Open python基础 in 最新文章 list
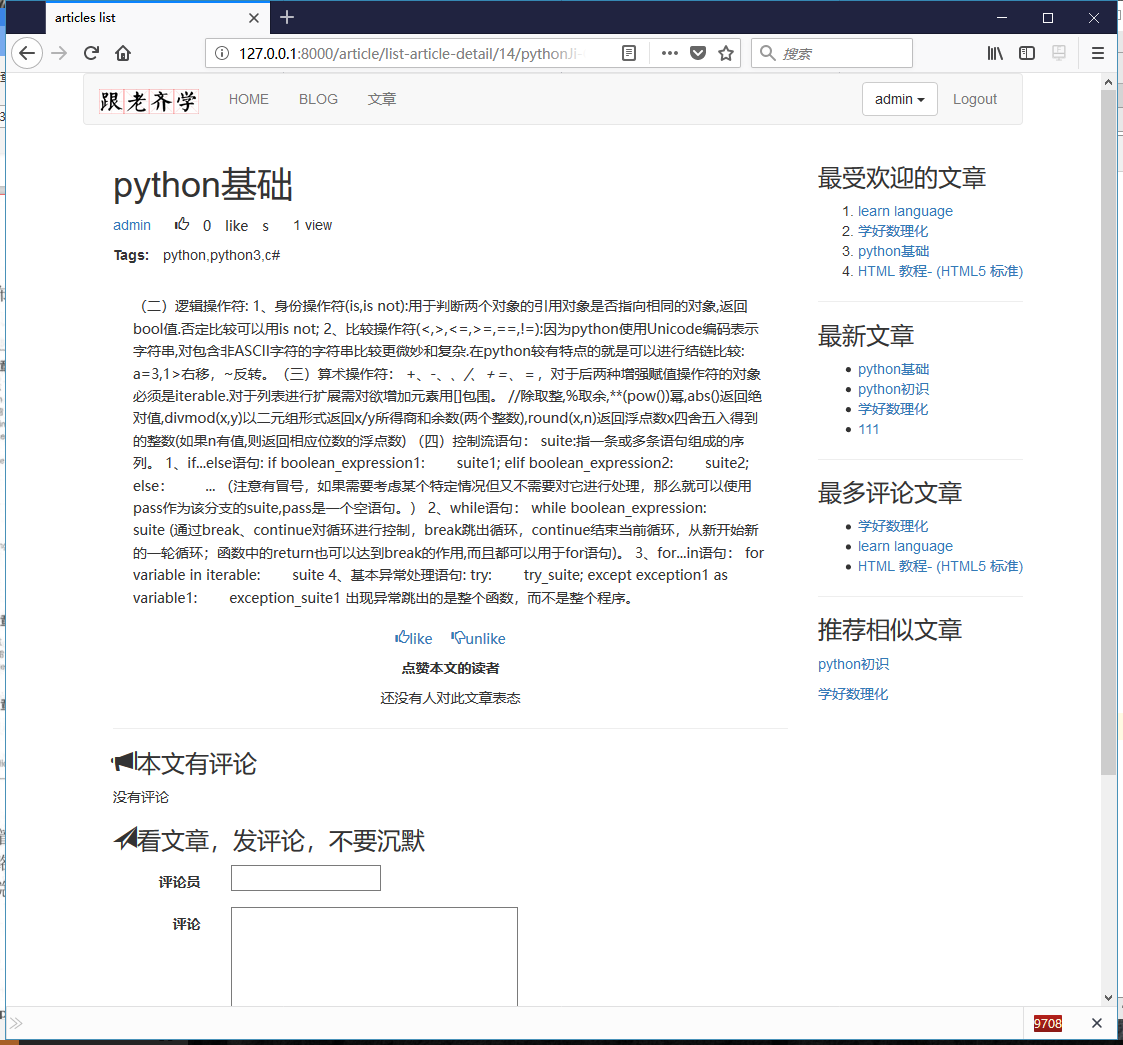The width and height of the screenshot is (1123, 1045). [893, 370]
